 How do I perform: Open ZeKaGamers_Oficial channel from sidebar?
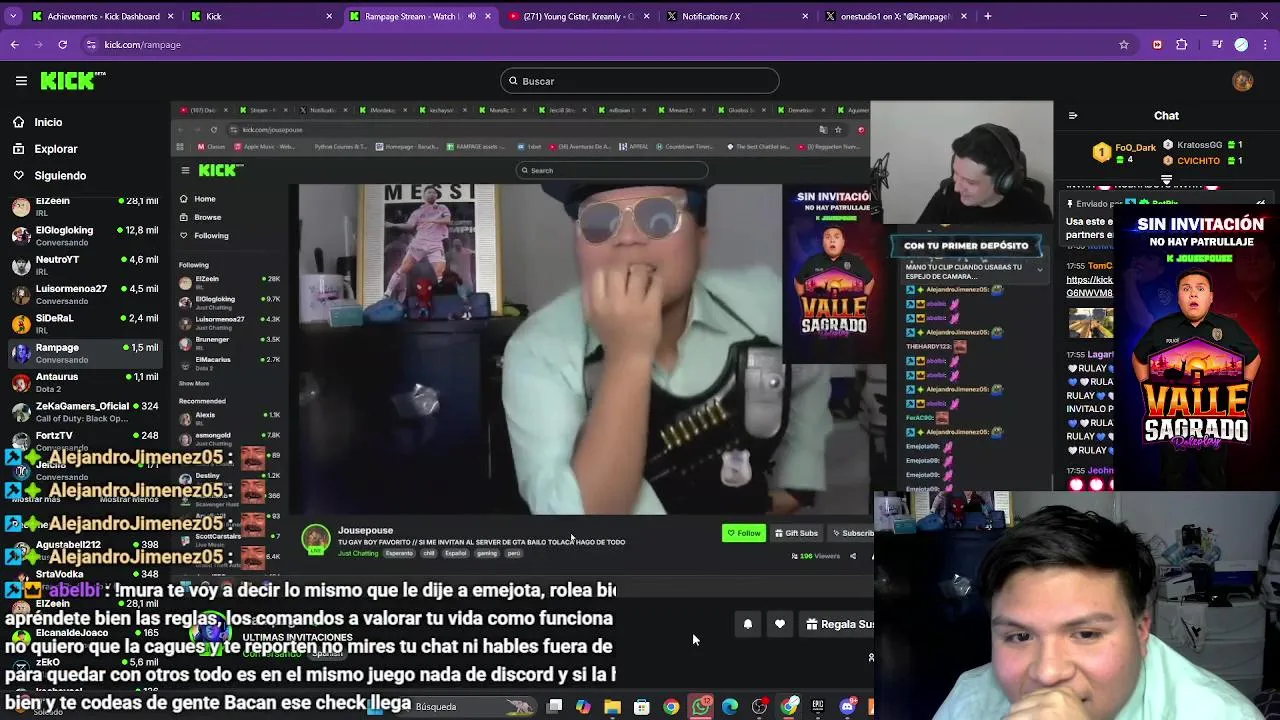(x=85, y=411)
